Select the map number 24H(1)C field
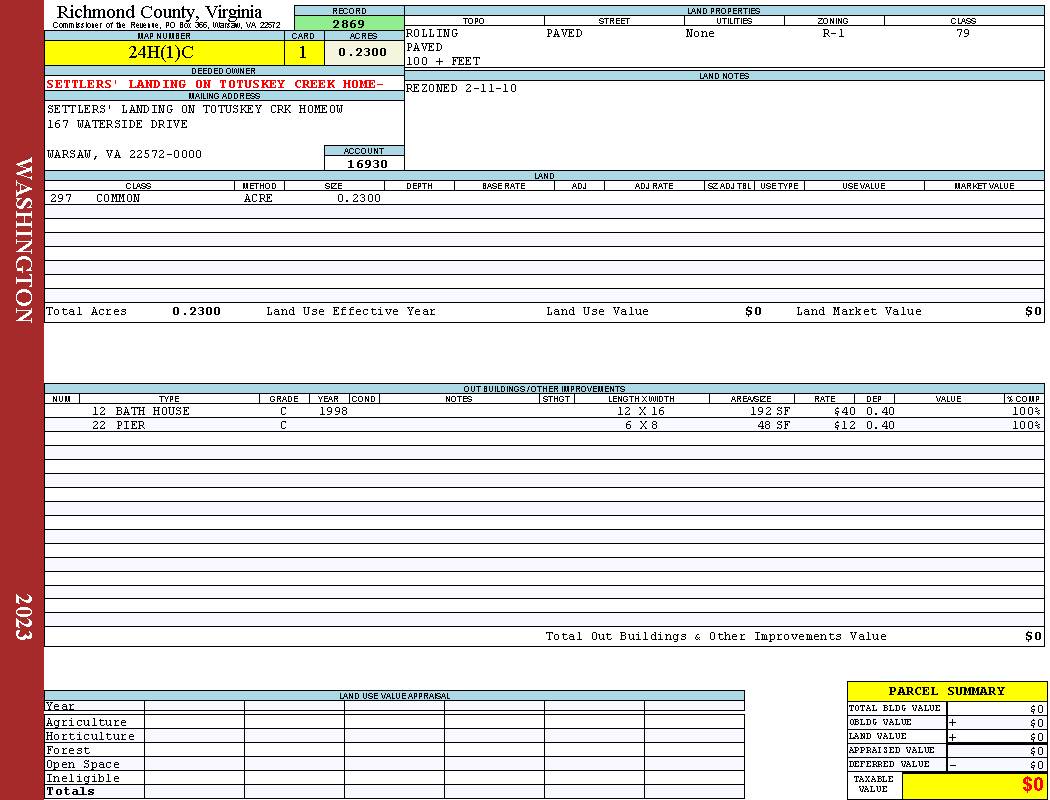Screen dimensions: 1050x800 (x=164, y=53)
